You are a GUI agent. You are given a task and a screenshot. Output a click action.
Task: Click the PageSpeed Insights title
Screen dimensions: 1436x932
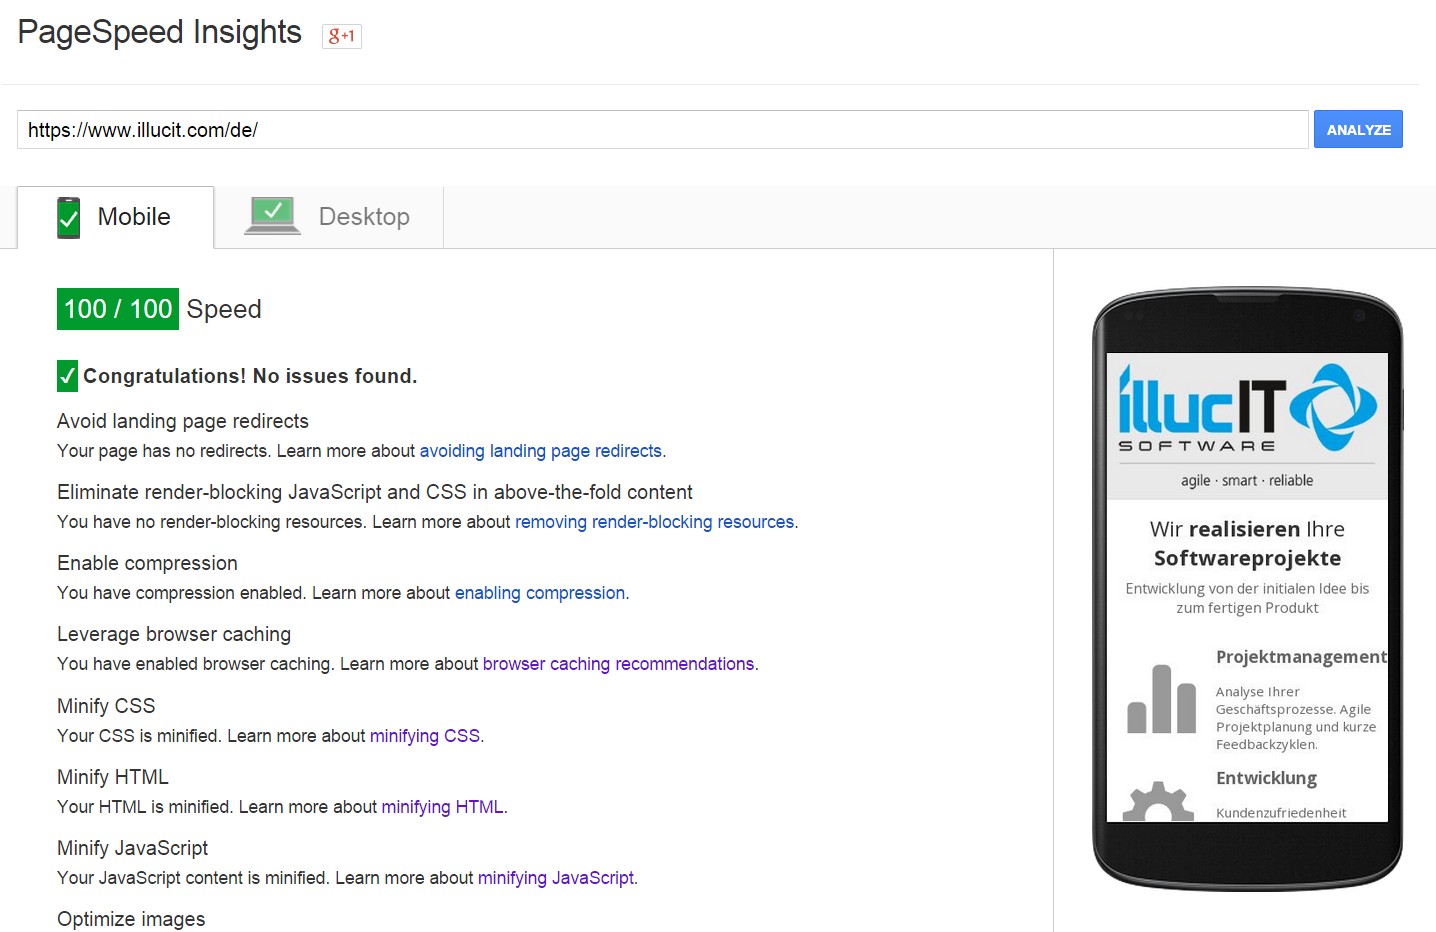(x=160, y=32)
